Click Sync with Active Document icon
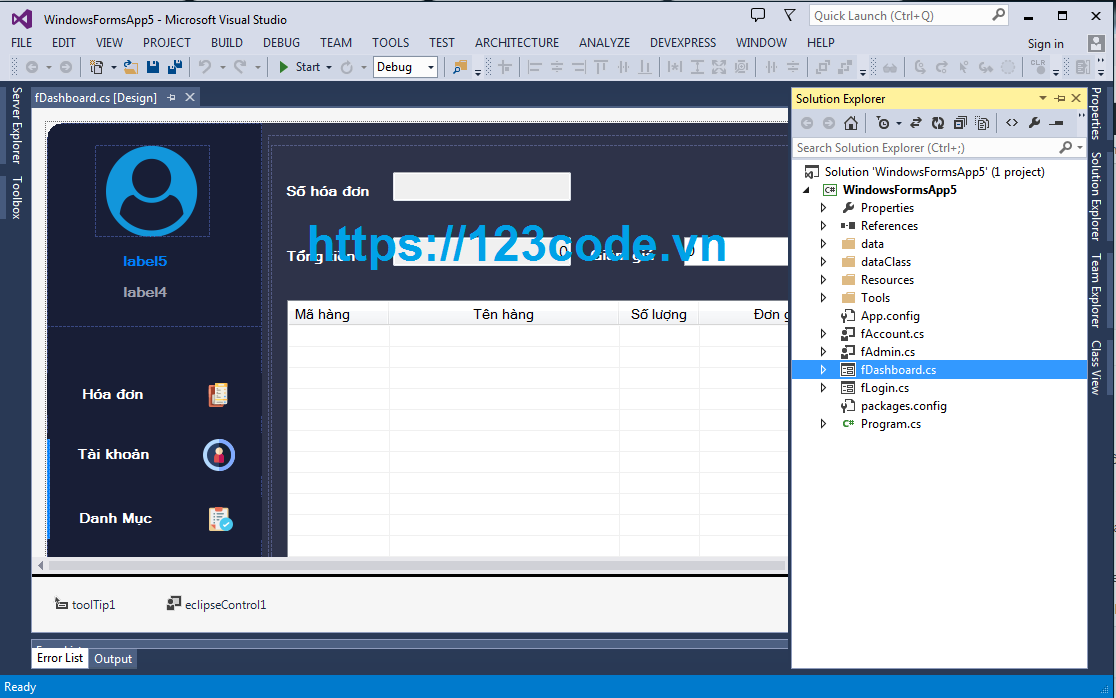Screen dimensions: 1116x698 [x=915, y=122]
